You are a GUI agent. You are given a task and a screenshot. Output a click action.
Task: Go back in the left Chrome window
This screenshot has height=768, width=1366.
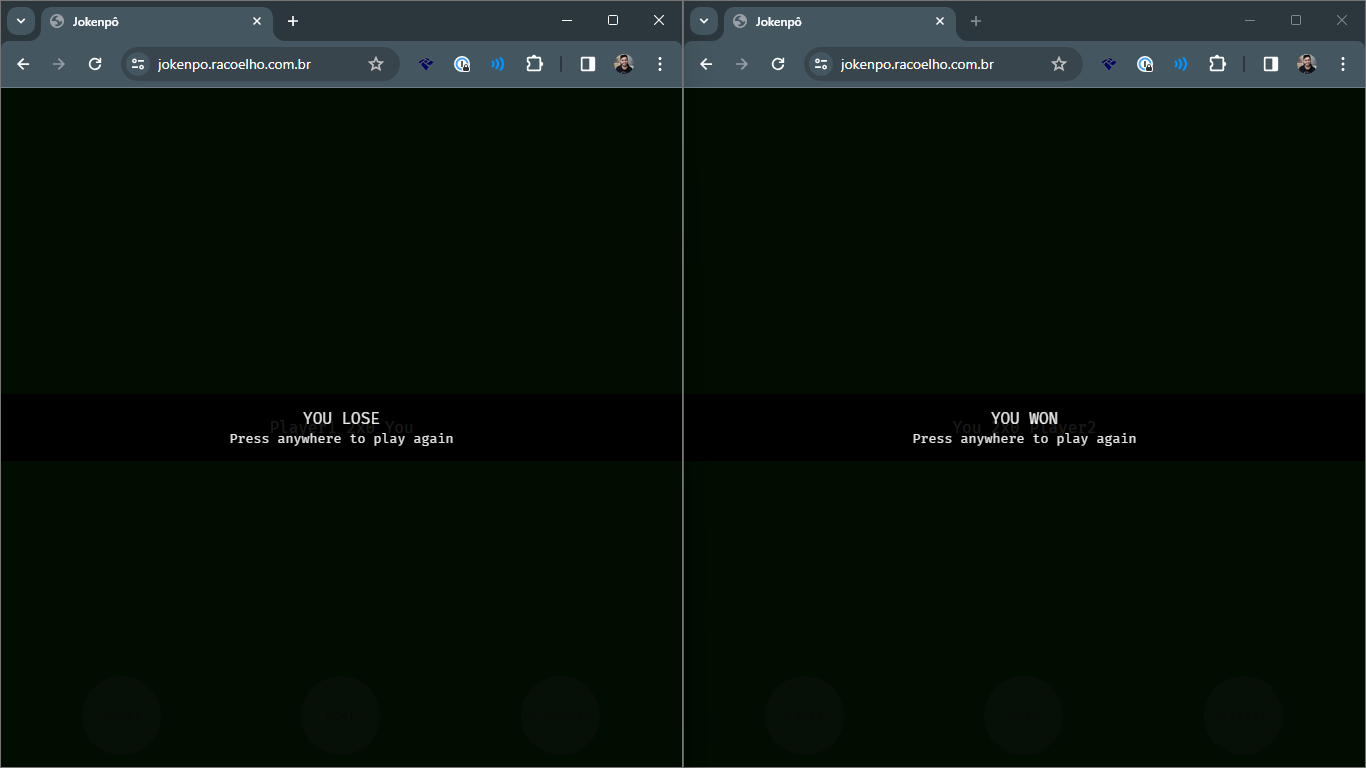point(23,64)
